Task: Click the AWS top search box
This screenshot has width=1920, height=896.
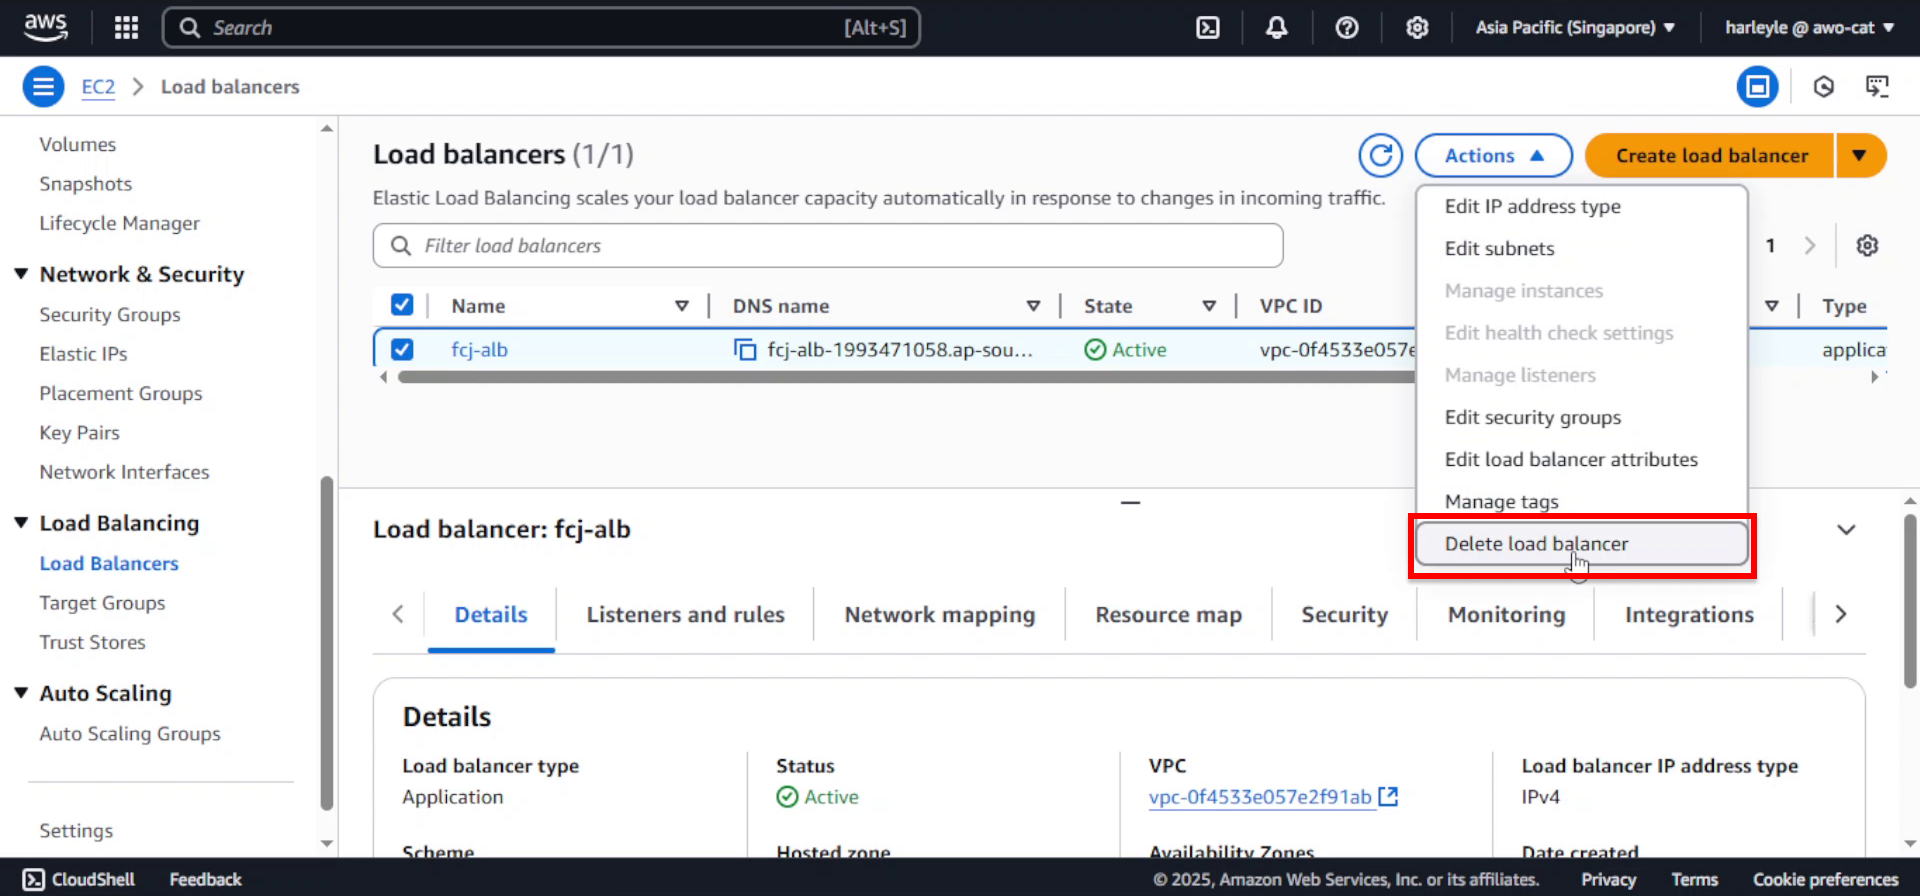Action: 541,27
